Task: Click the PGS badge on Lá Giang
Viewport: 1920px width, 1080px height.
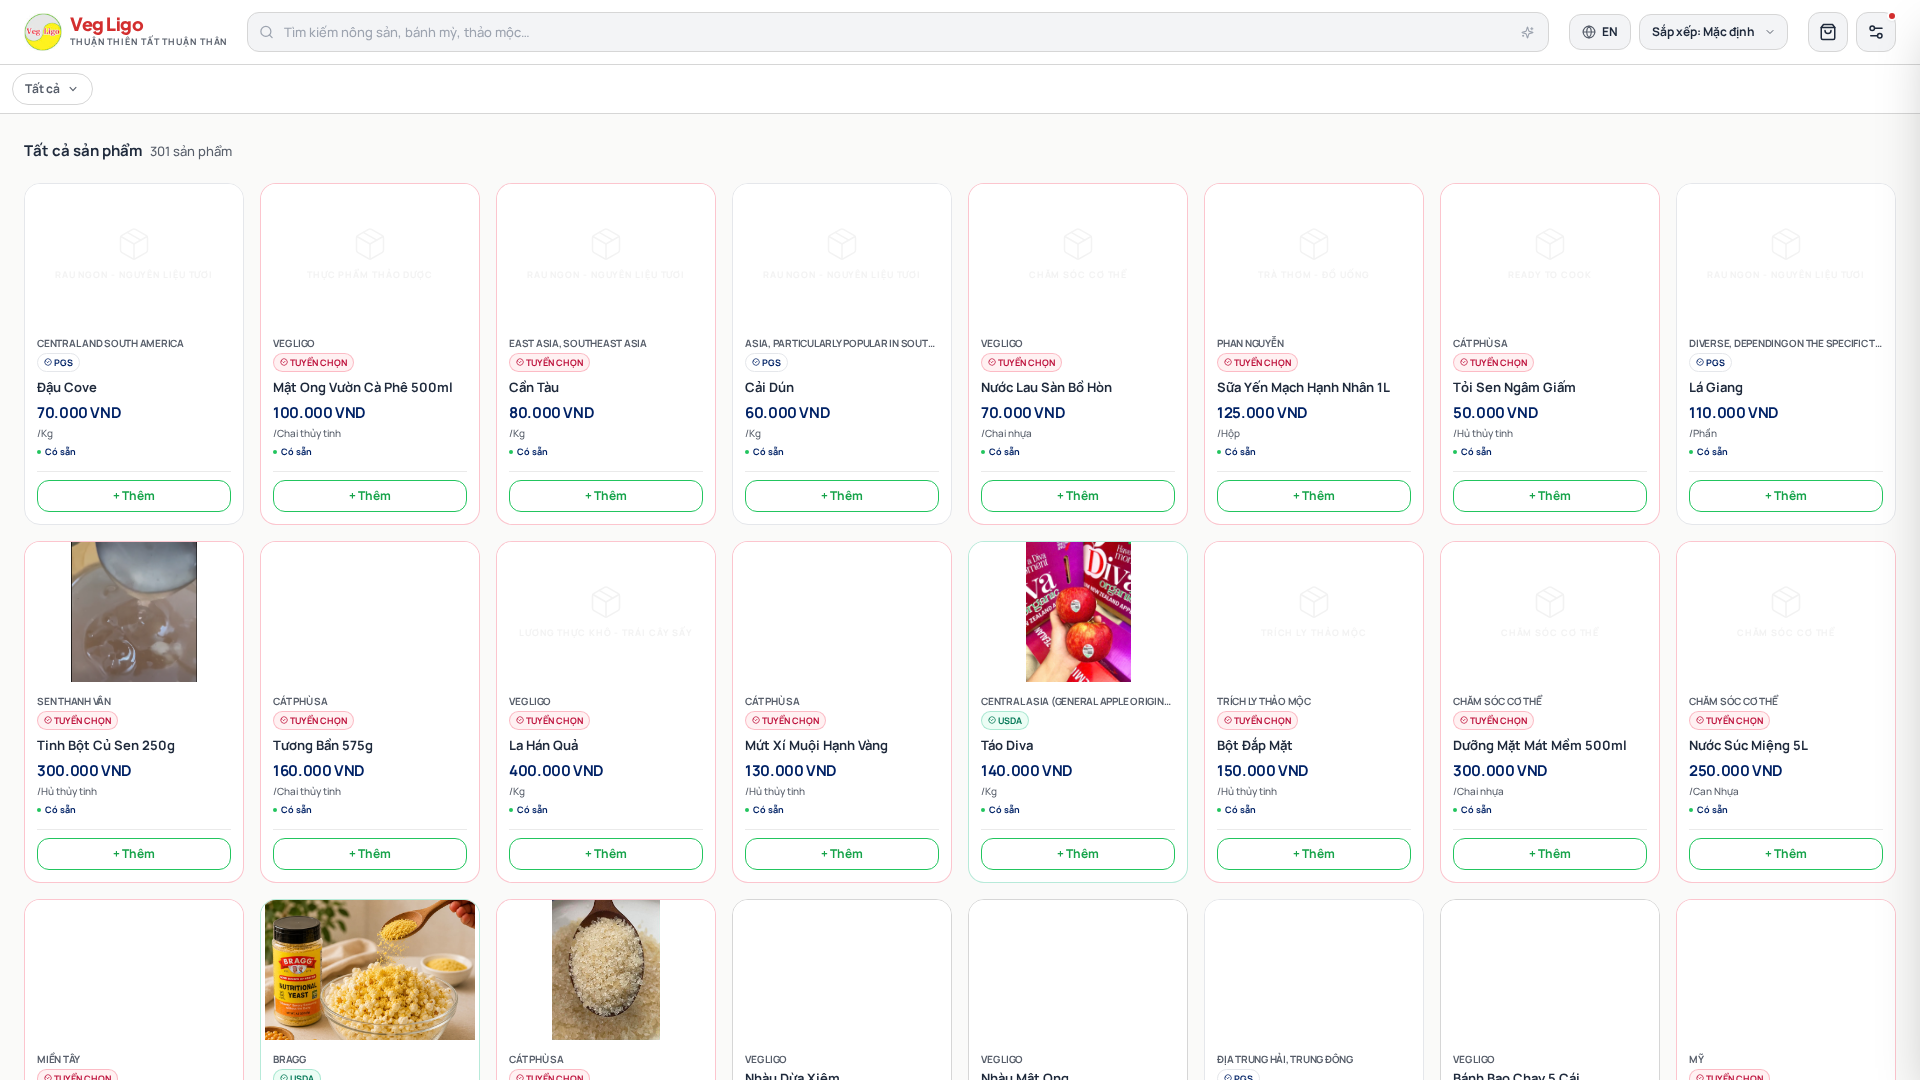Action: (x=1710, y=363)
